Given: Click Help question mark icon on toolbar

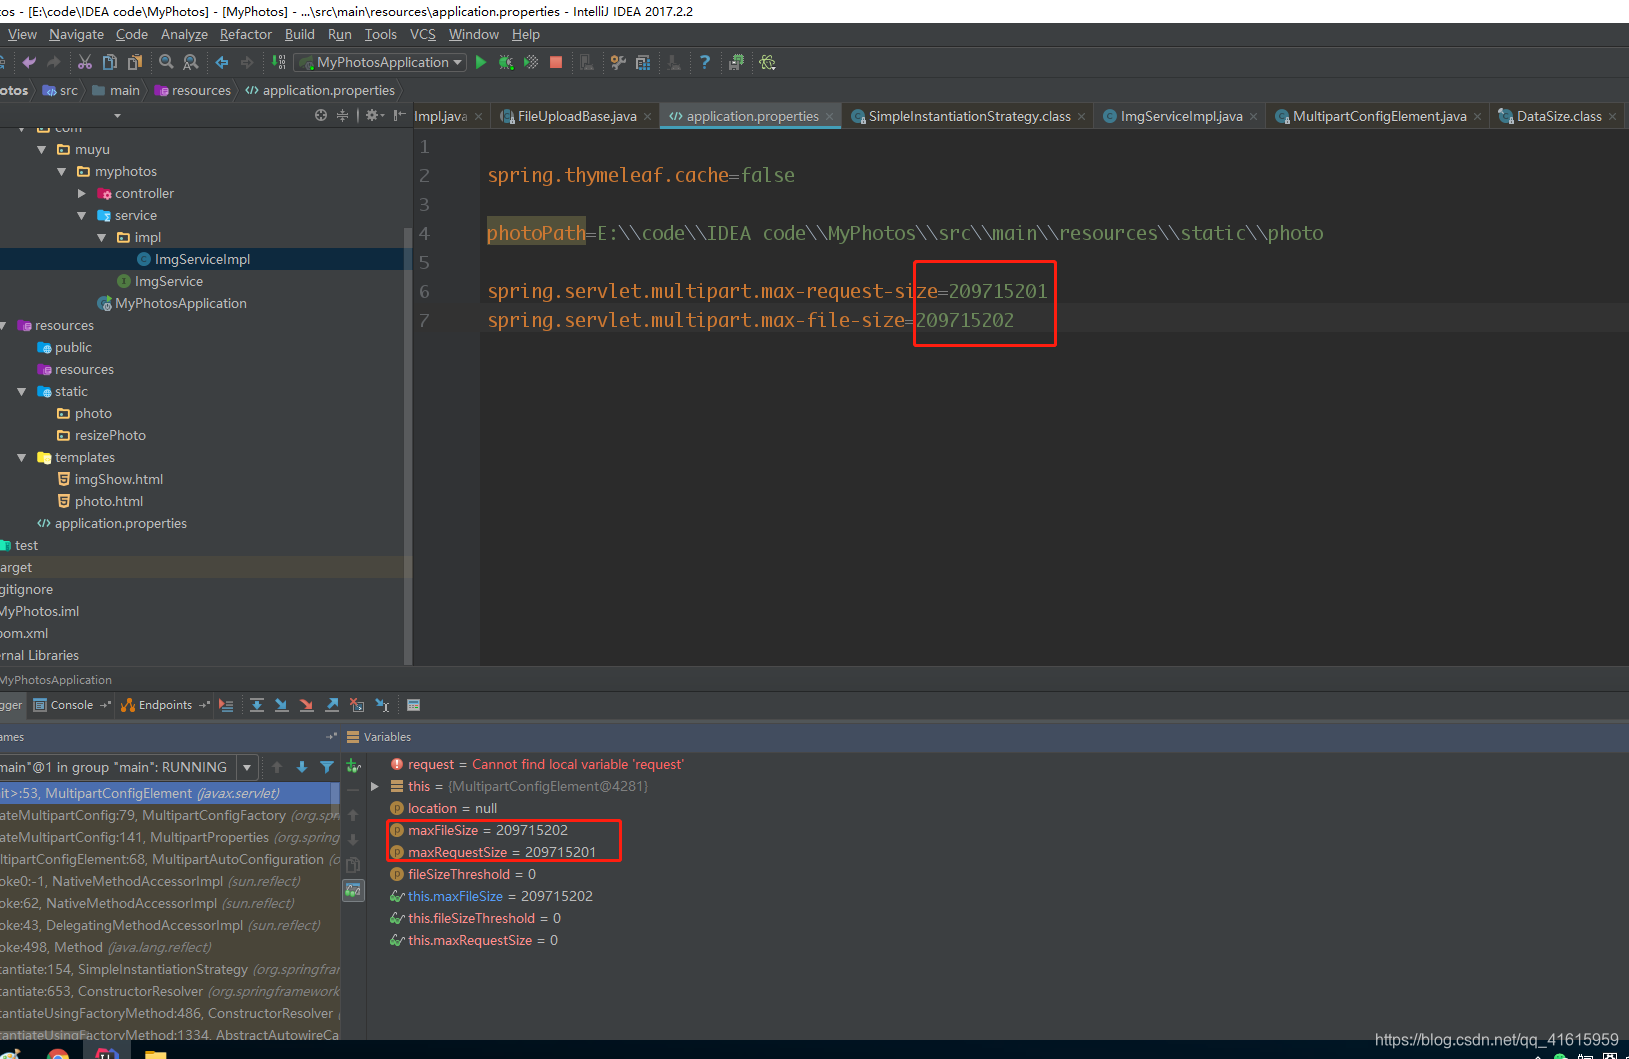Looking at the screenshot, I should (x=706, y=62).
